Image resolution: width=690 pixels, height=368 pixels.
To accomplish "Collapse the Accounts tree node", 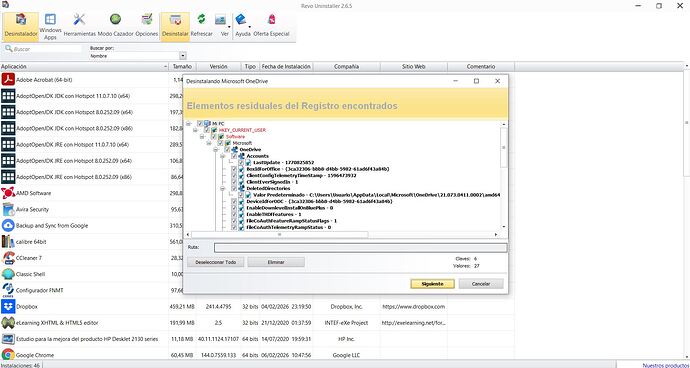I will [x=223, y=156].
